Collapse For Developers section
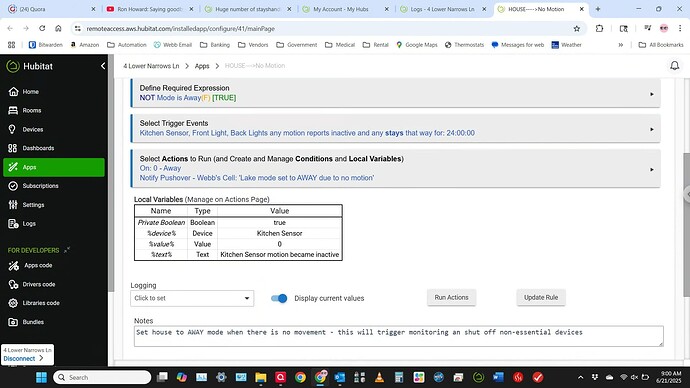The image size is (690, 388). [x=67, y=250]
